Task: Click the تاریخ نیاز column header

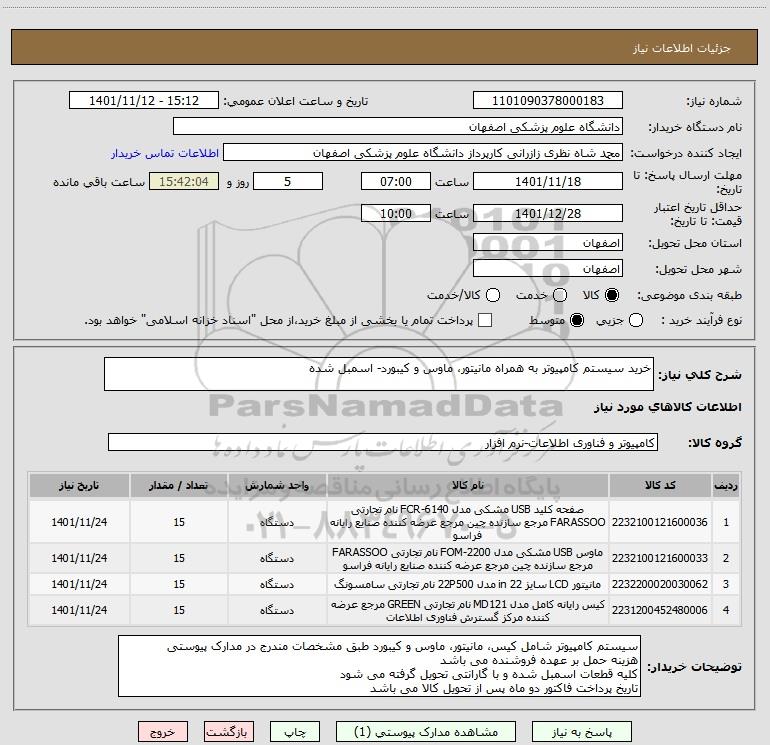Action: (79, 486)
